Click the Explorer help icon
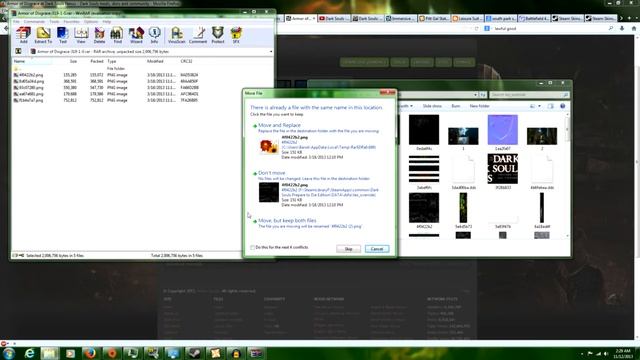 pos(562,106)
